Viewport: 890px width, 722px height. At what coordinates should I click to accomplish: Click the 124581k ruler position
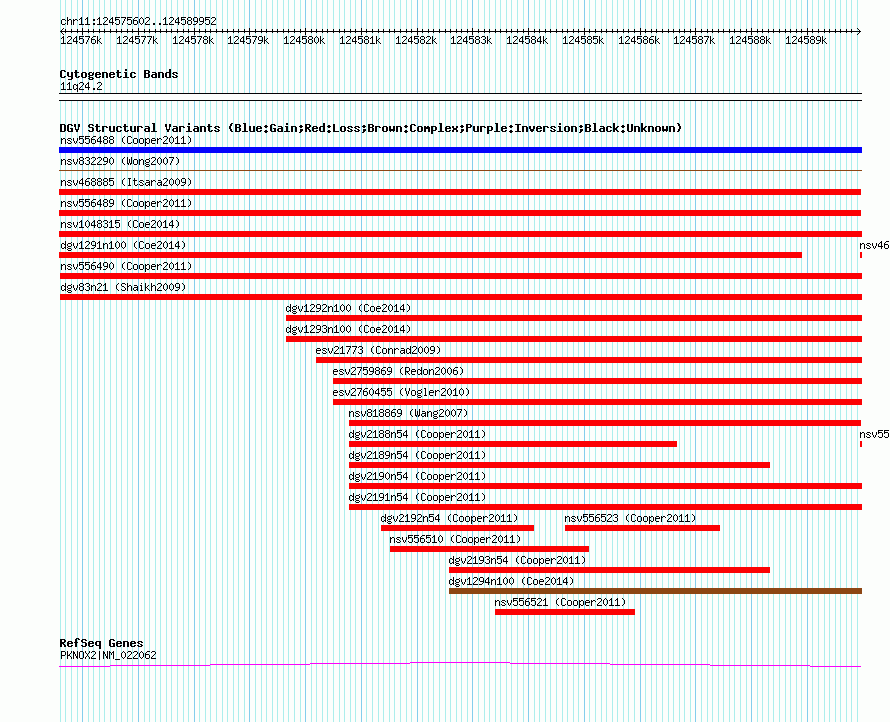tap(360, 40)
